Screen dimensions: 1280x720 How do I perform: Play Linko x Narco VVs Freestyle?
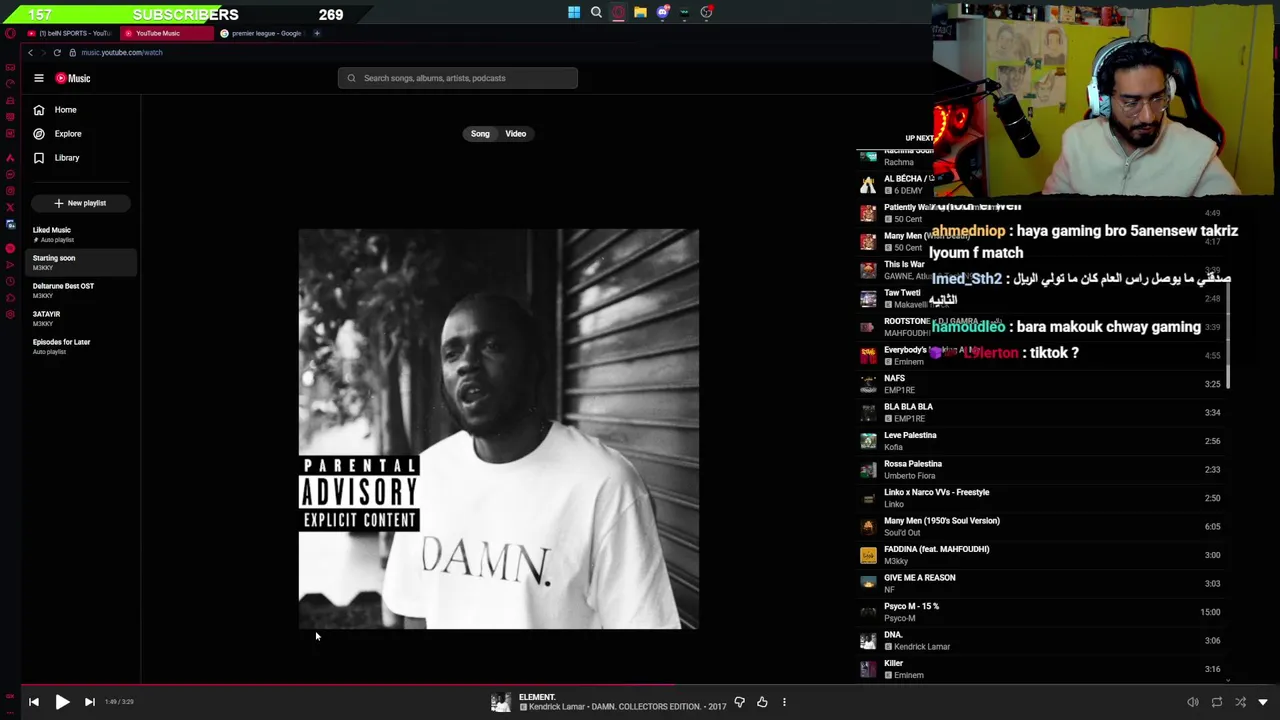point(1040,498)
